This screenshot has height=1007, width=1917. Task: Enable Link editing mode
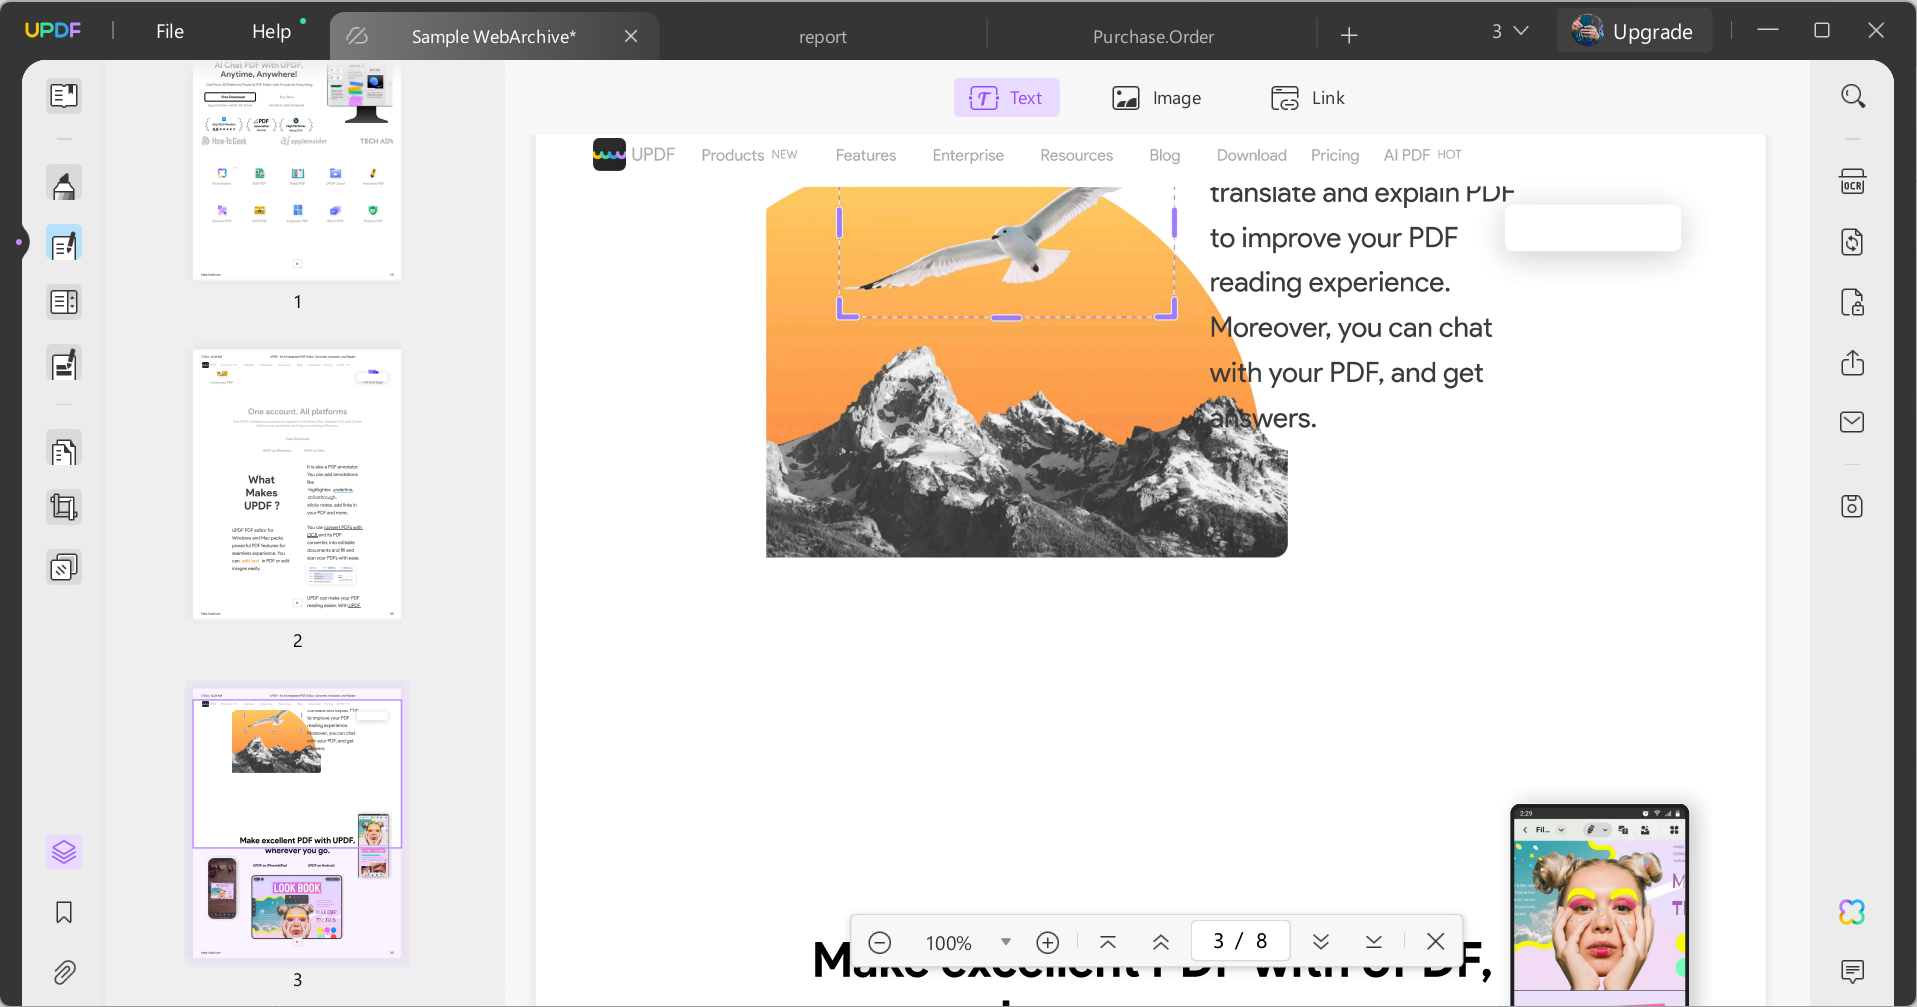click(1308, 97)
